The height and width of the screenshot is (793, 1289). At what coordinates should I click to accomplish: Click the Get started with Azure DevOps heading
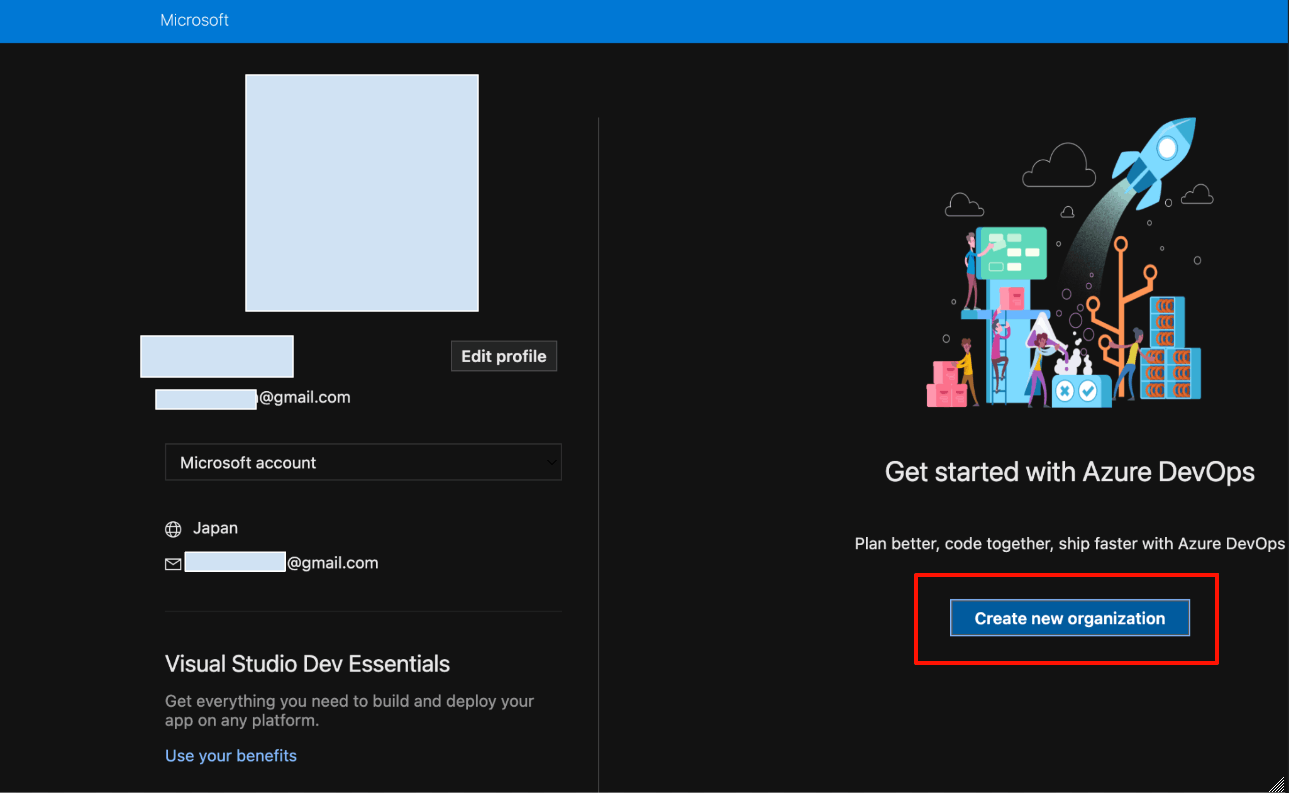tap(1070, 472)
